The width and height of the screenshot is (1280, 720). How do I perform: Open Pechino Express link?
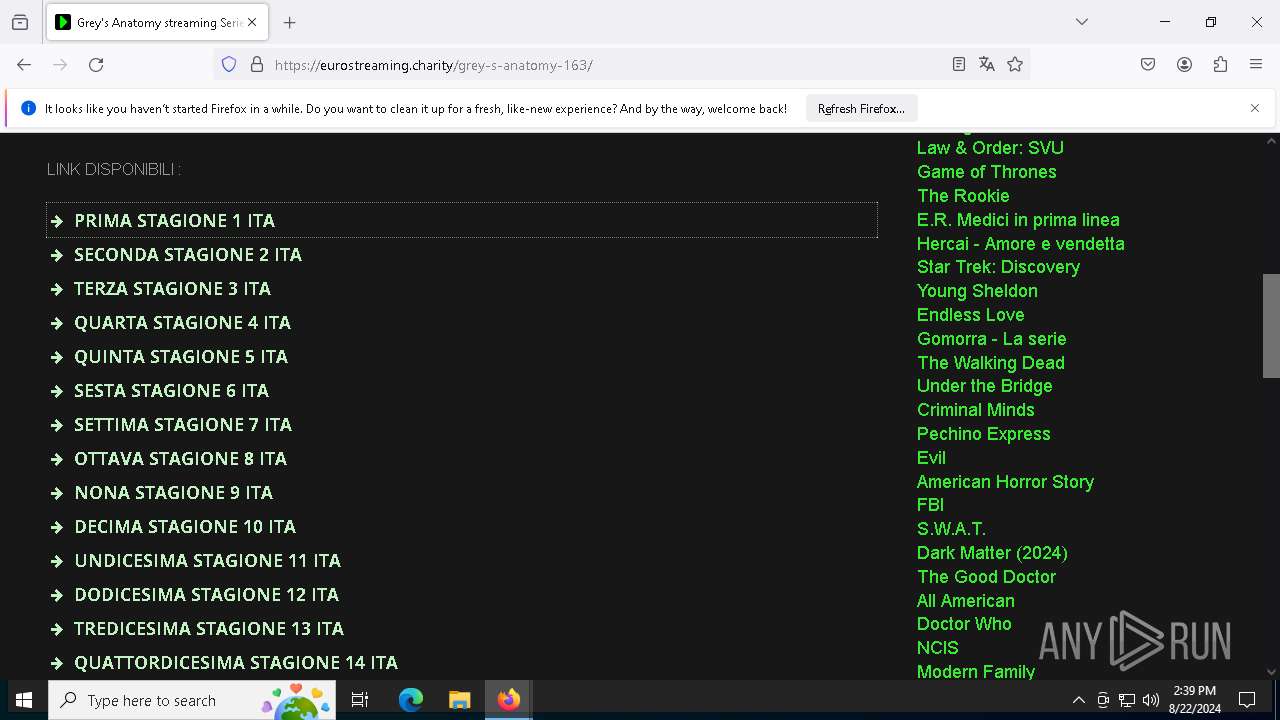tap(983, 434)
